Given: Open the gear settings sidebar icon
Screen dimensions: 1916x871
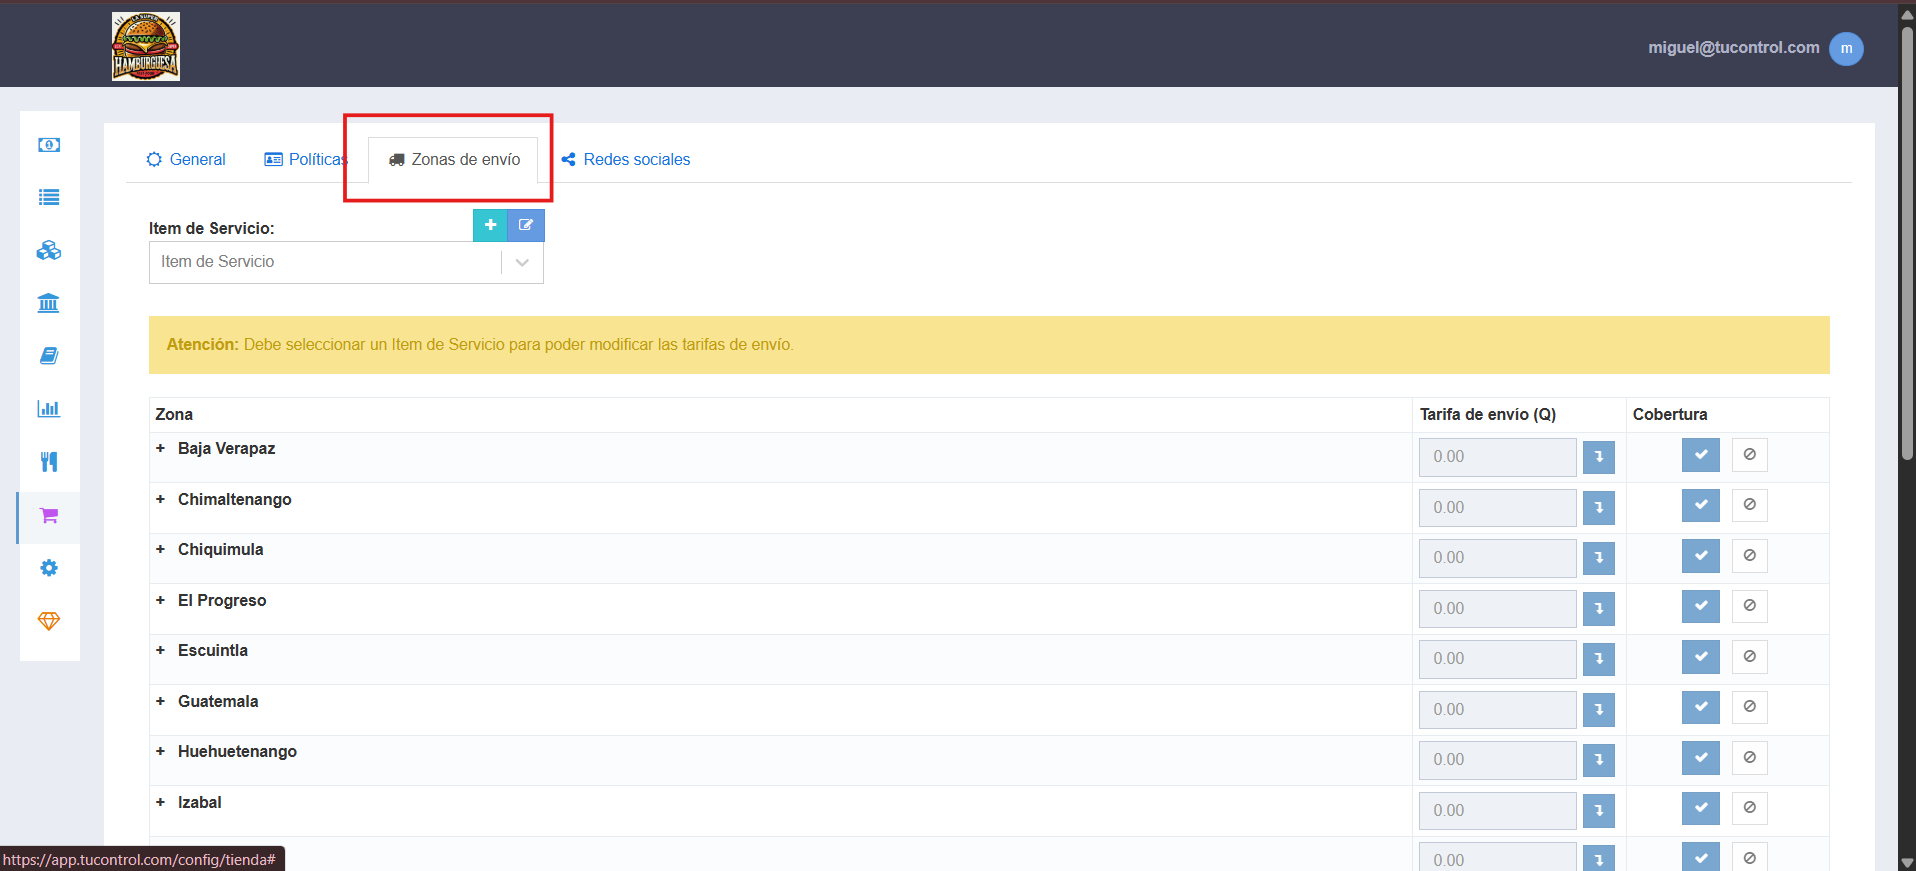Looking at the screenshot, I should tap(49, 568).
